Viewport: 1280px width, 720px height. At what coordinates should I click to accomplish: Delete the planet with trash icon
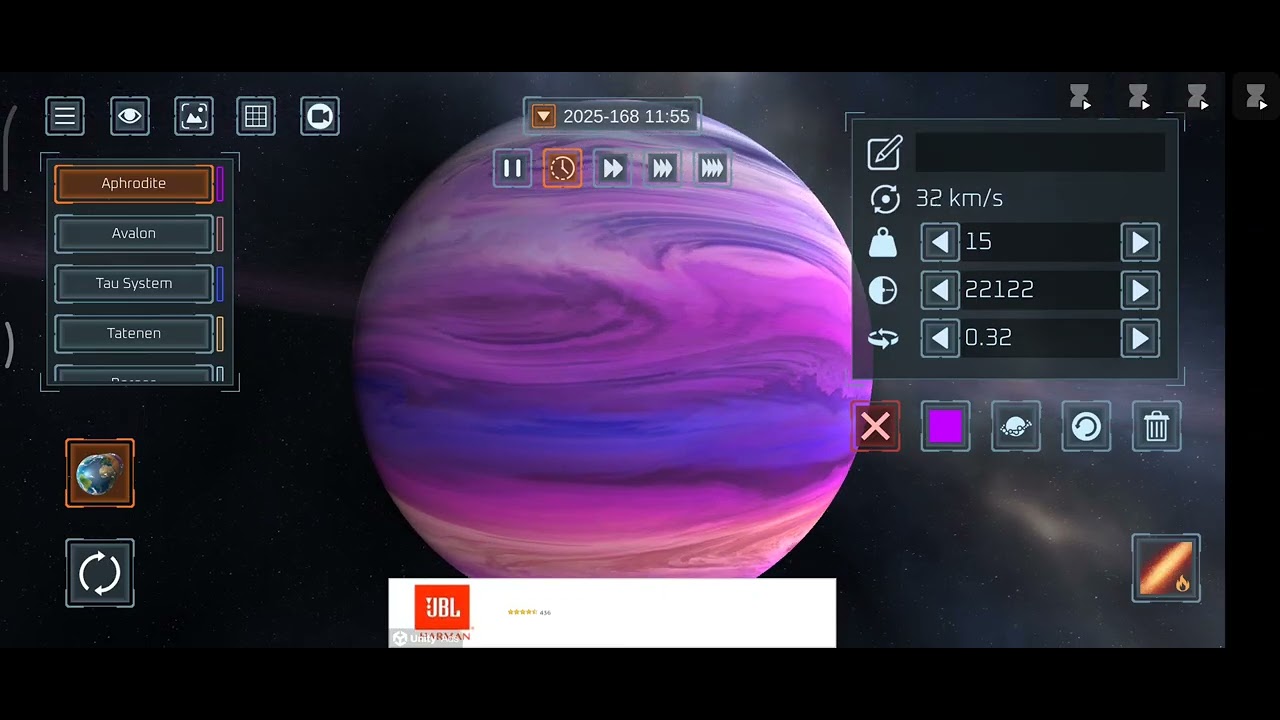coord(1156,427)
